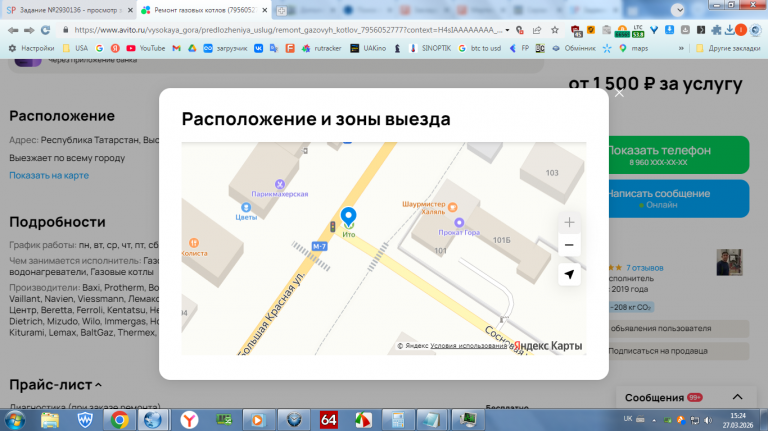
Task: Share this page via toolbar icon
Action: (x=537, y=30)
